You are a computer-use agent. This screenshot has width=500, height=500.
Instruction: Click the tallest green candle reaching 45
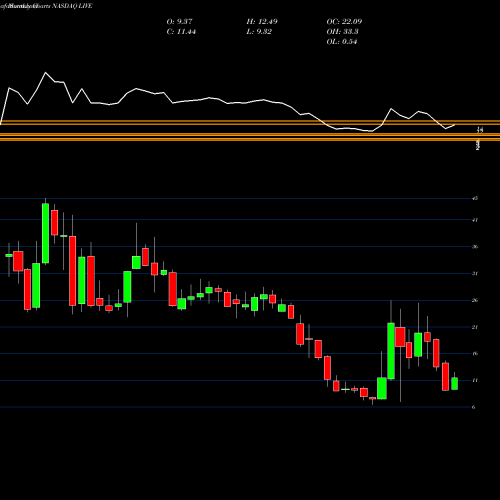(45, 233)
